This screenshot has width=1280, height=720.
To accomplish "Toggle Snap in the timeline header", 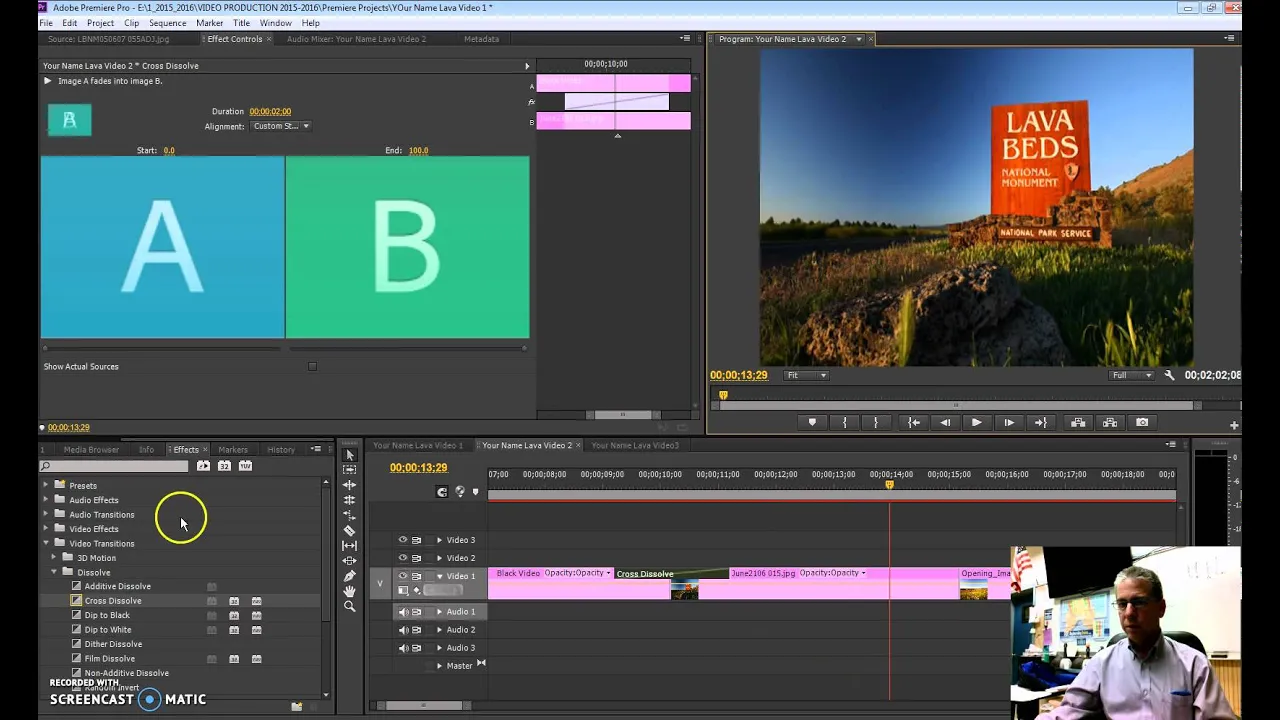I will 442,492.
